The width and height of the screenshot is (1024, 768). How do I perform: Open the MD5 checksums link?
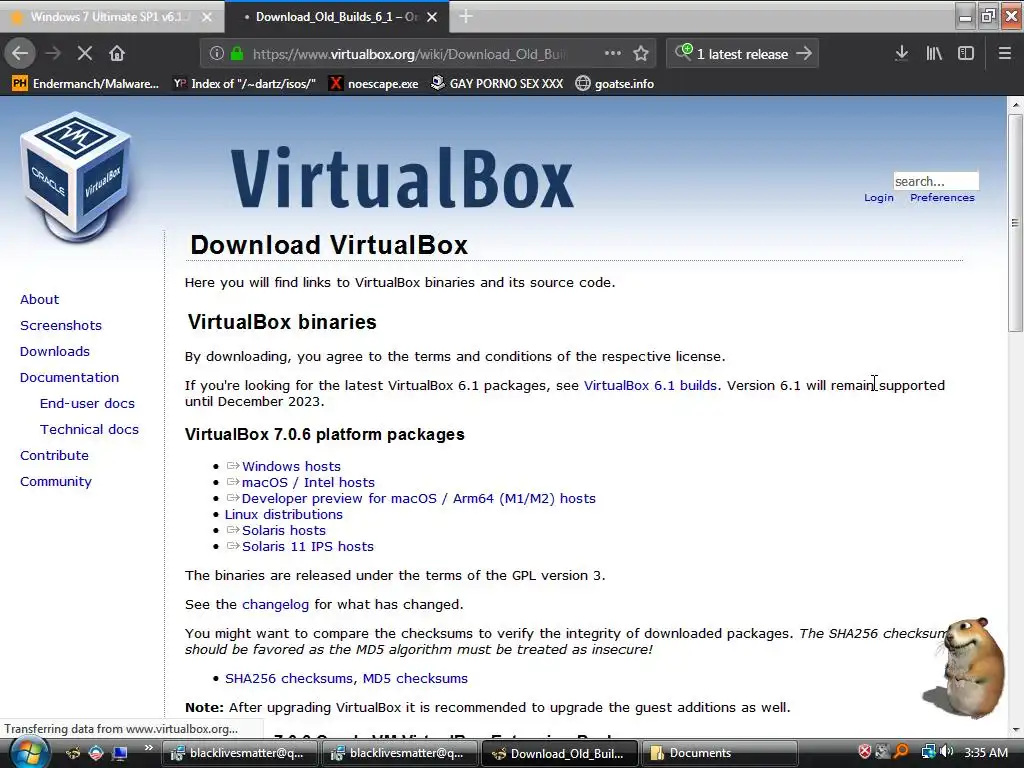(415, 678)
